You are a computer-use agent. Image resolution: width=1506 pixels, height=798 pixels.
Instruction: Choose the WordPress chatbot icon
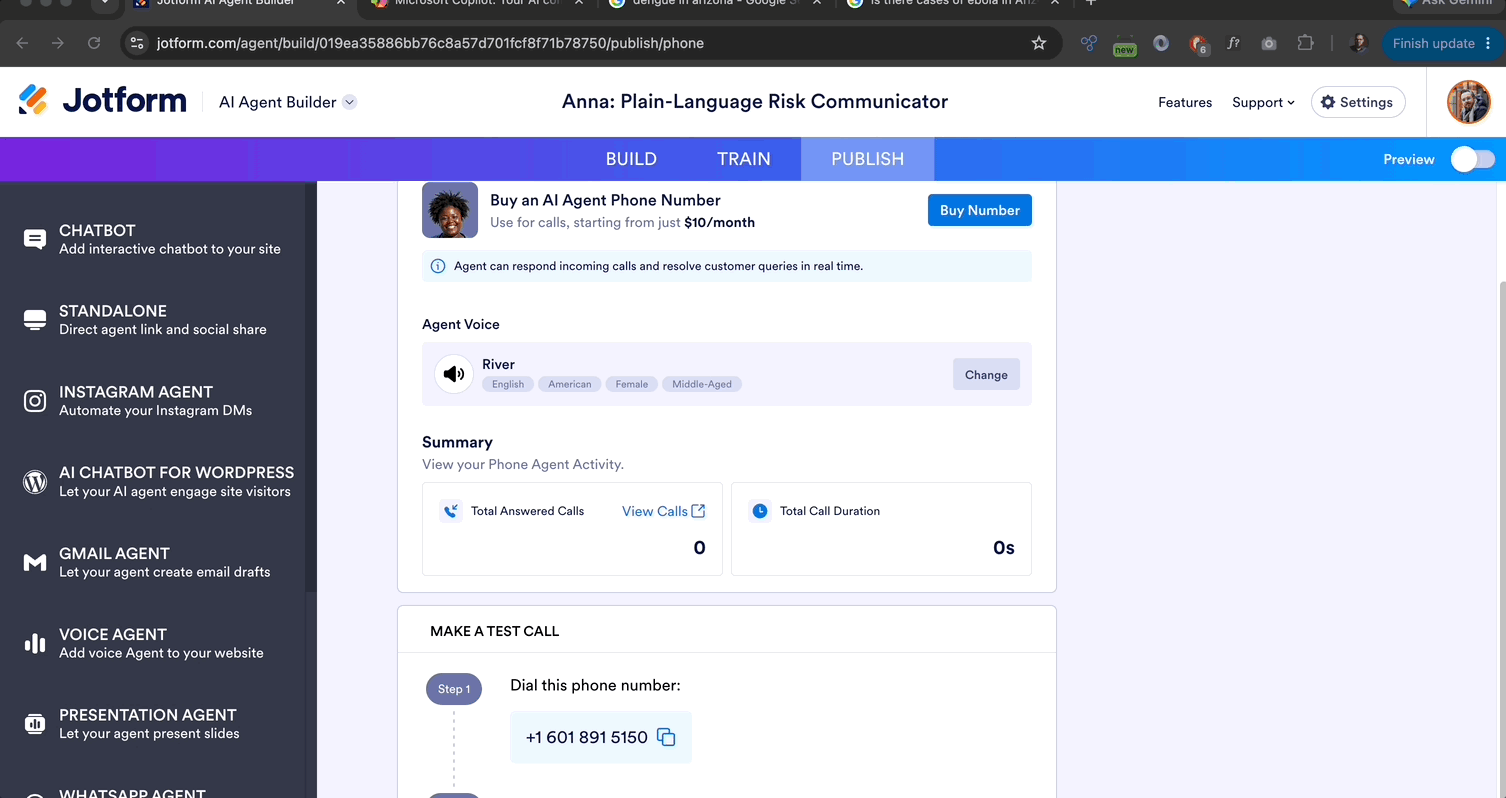[x=35, y=482]
